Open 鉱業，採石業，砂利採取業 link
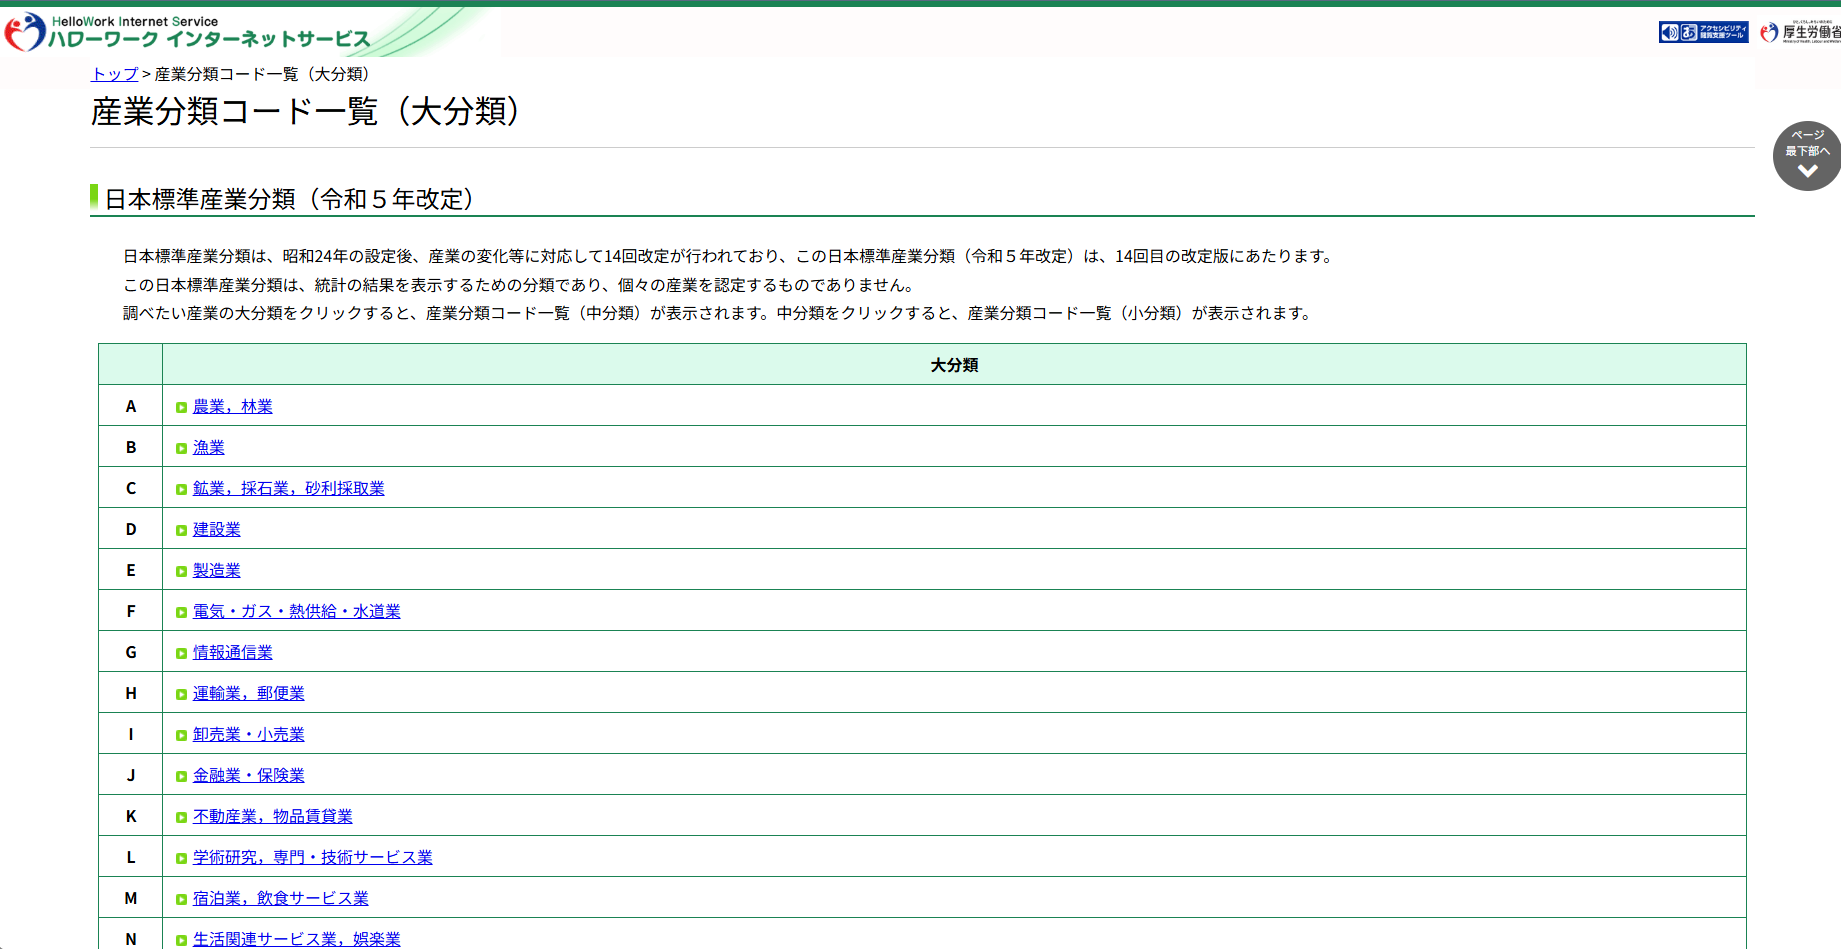This screenshot has width=1841, height=949. click(289, 488)
